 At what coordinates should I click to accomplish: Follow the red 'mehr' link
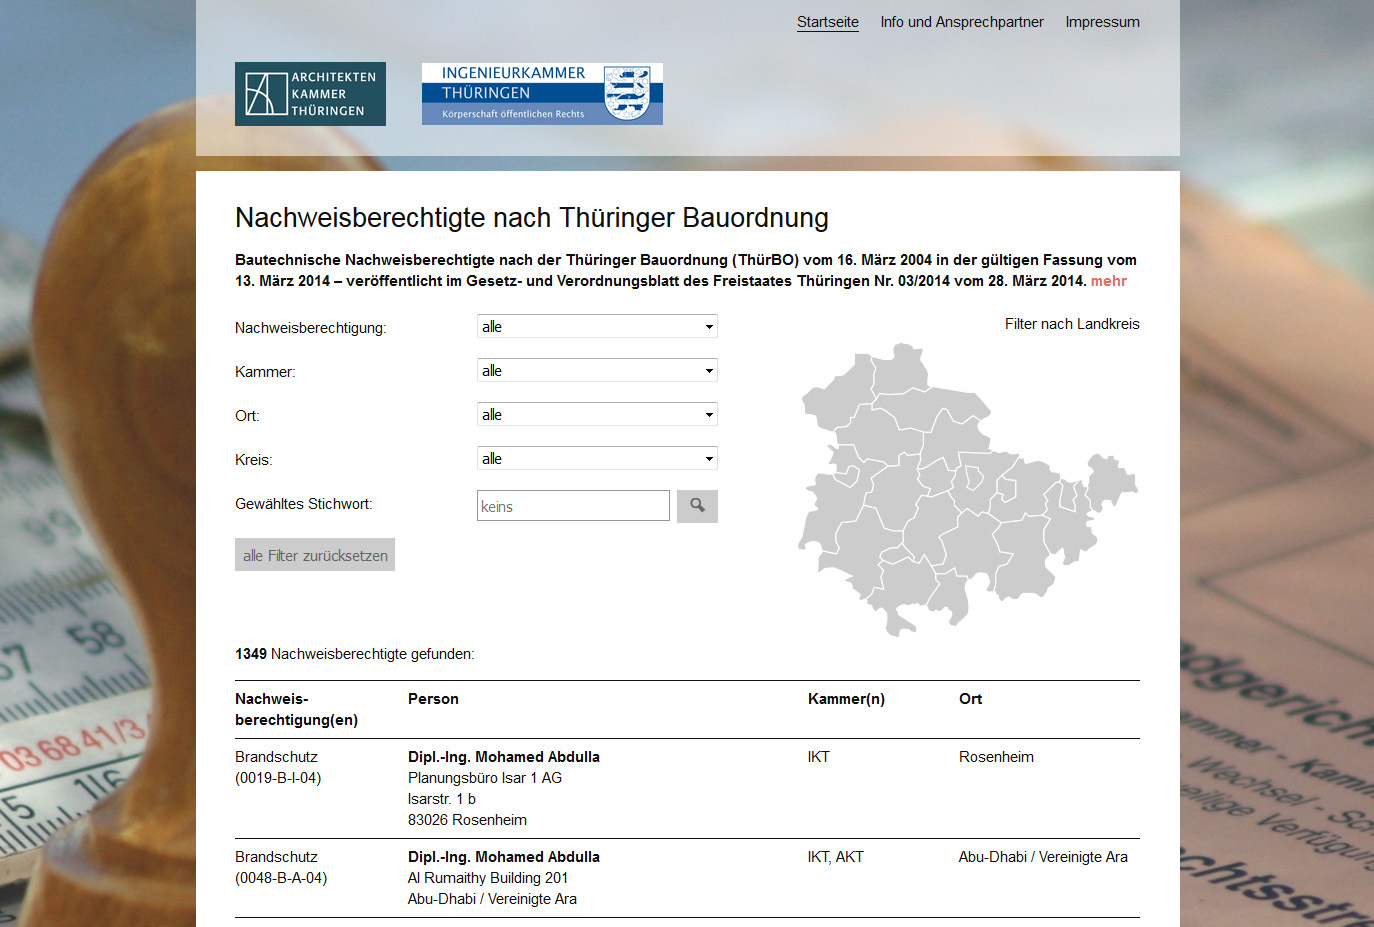tap(1108, 281)
